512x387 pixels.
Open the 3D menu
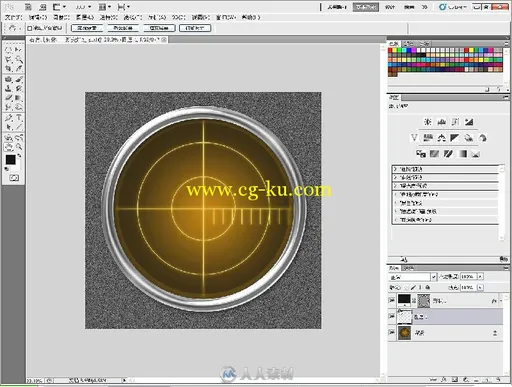179,17
